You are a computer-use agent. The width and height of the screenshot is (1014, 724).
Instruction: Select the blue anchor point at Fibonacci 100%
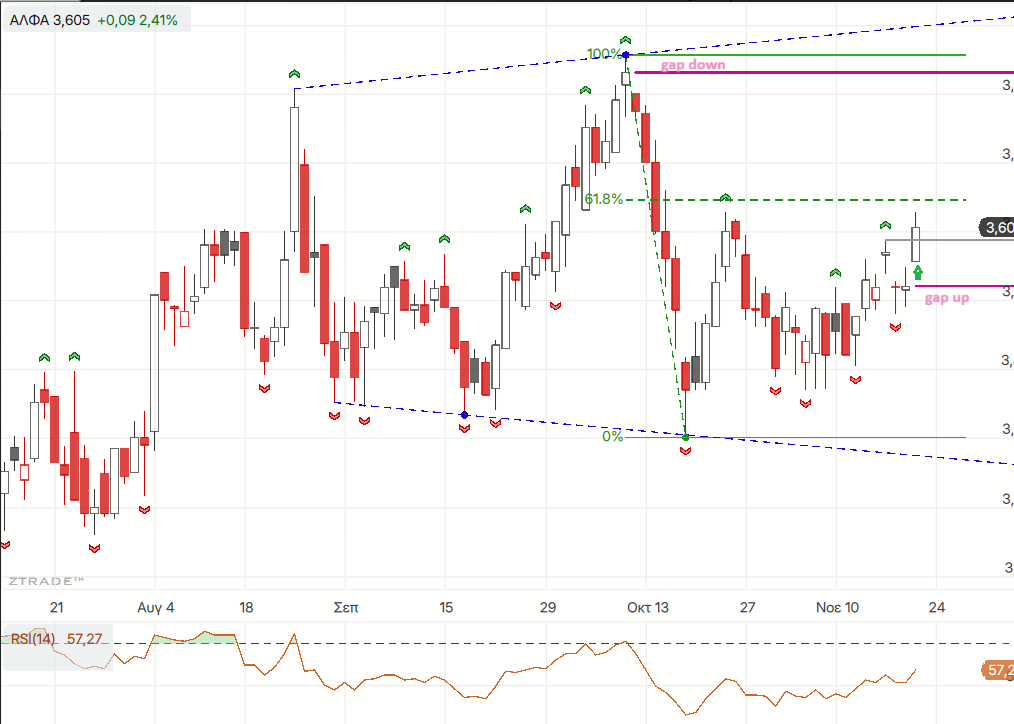(626, 54)
